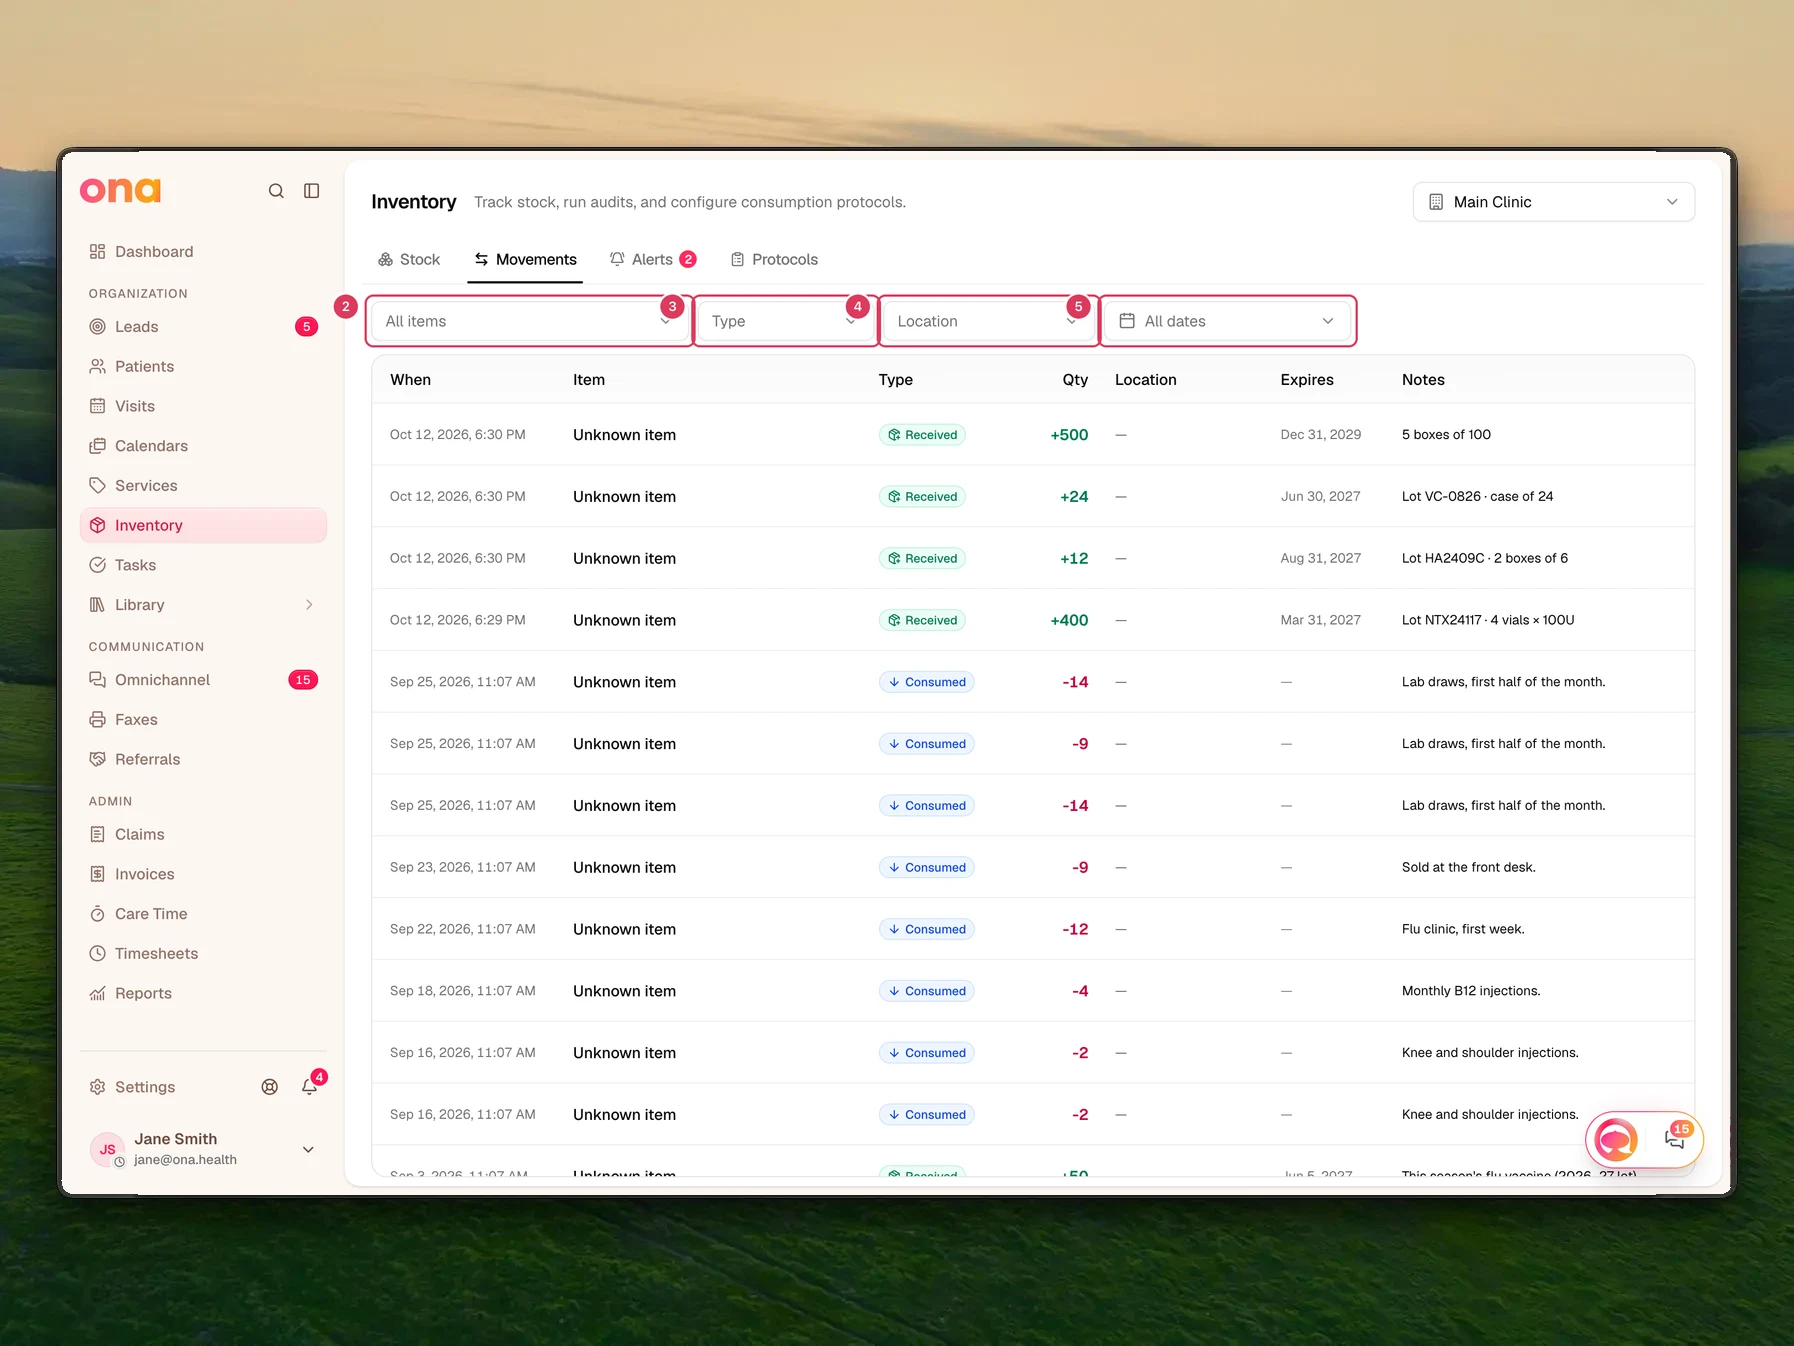Navigate to Services
1794x1346 pixels.
(x=203, y=486)
